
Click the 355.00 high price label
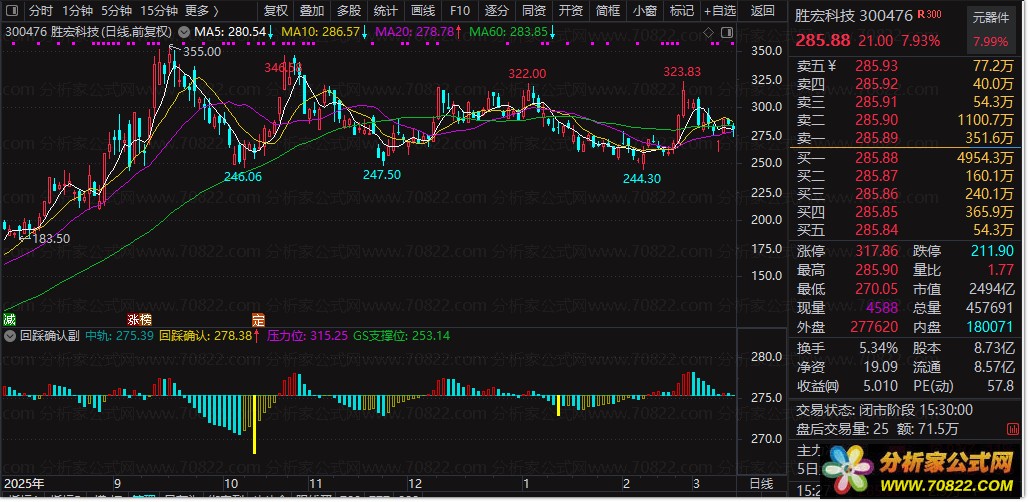point(204,52)
